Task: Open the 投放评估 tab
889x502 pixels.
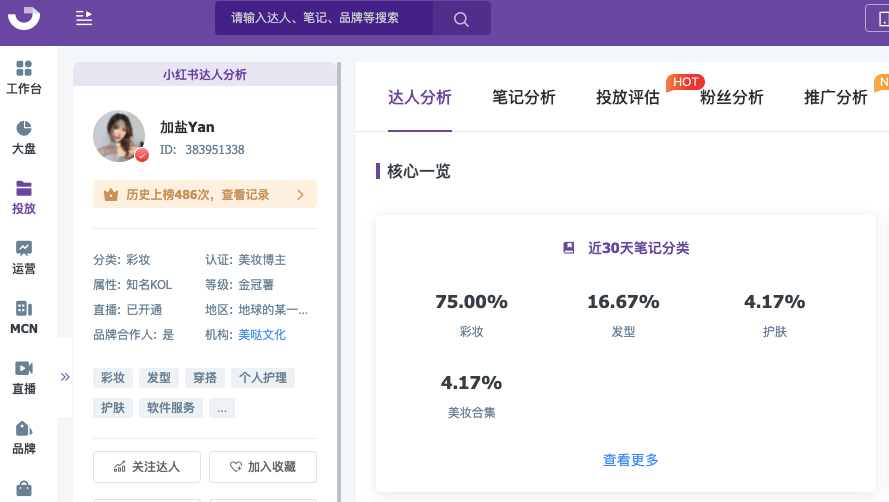Action: pos(627,97)
